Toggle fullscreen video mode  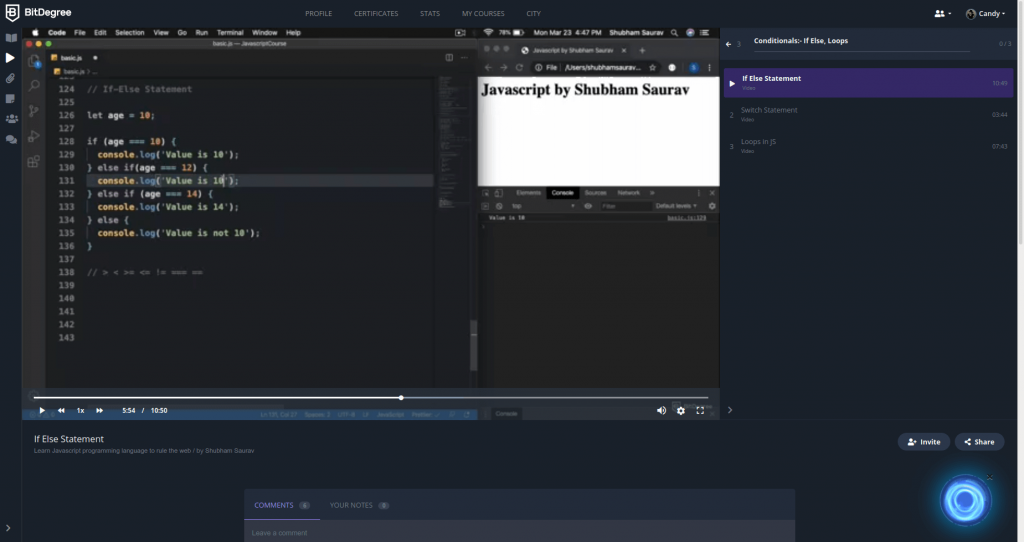tap(700, 410)
